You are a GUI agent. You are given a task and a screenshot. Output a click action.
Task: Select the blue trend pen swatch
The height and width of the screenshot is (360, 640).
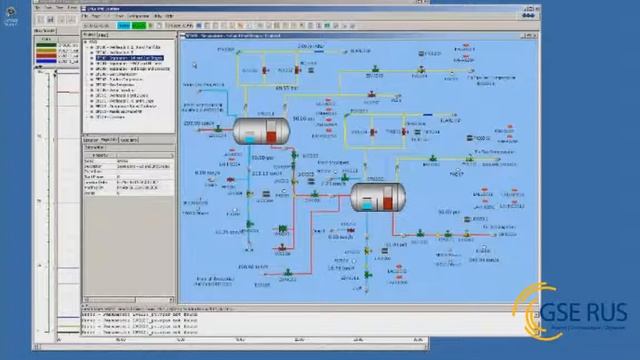(x=46, y=61)
